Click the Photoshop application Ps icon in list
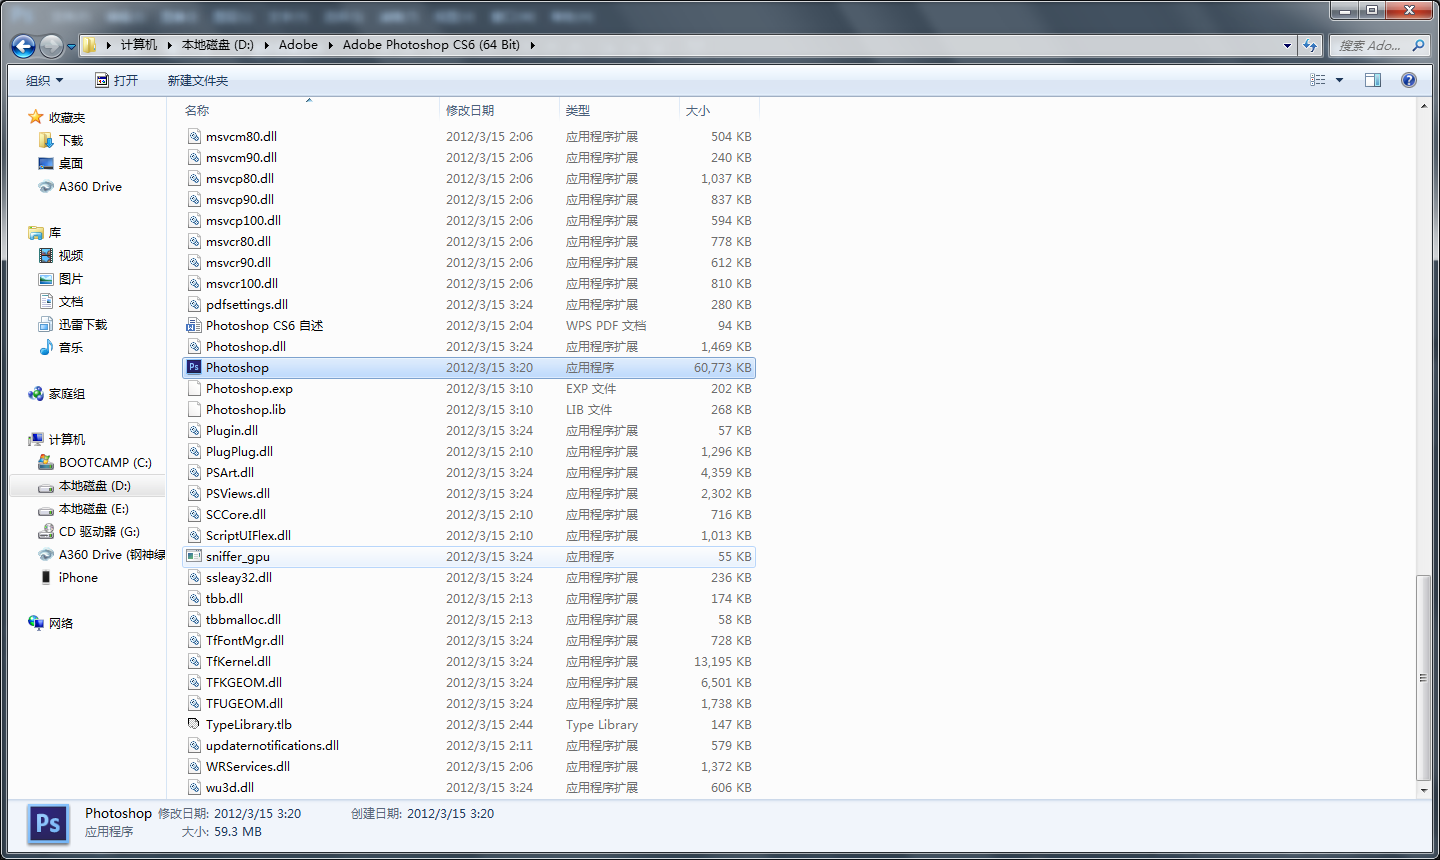1440x860 pixels. point(194,367)
